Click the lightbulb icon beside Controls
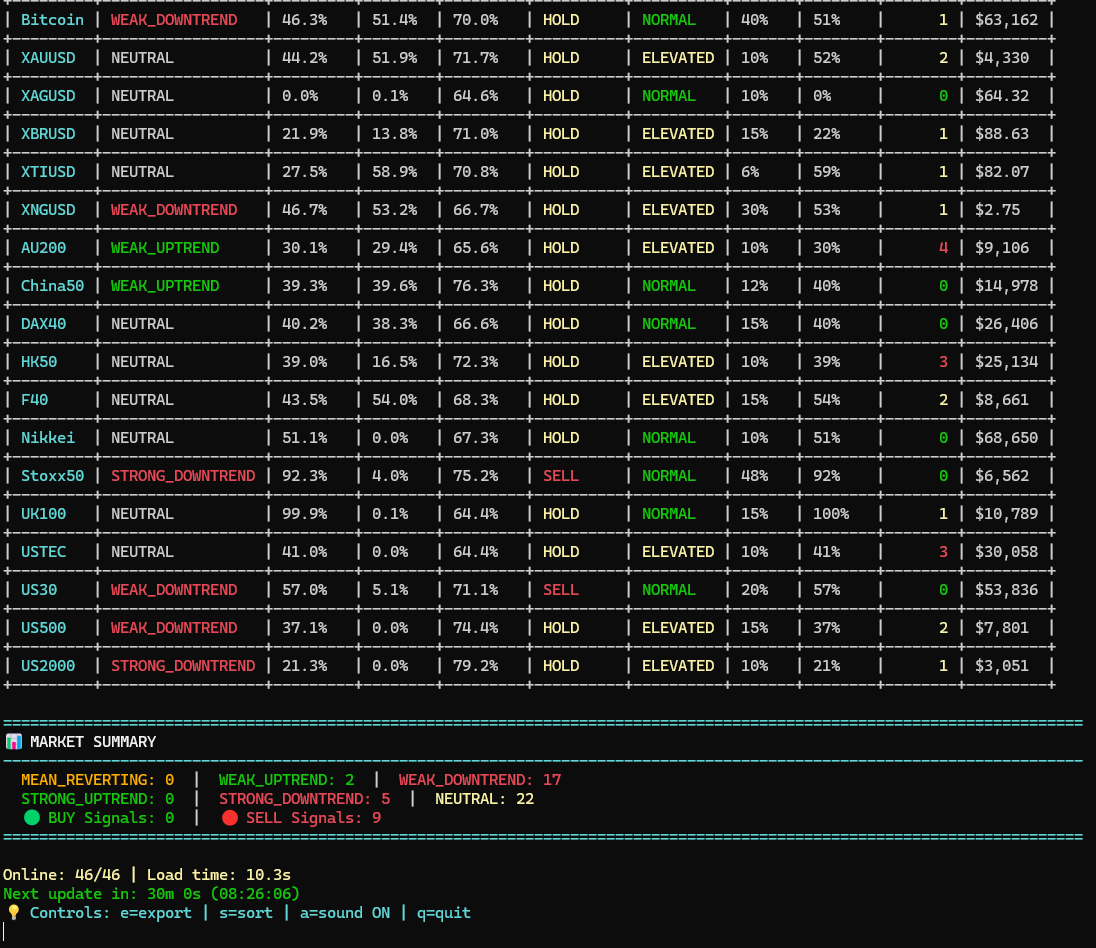 13,913
